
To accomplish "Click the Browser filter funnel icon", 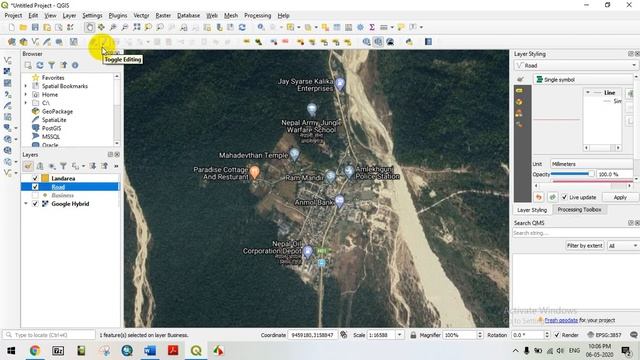I will 51,65.
